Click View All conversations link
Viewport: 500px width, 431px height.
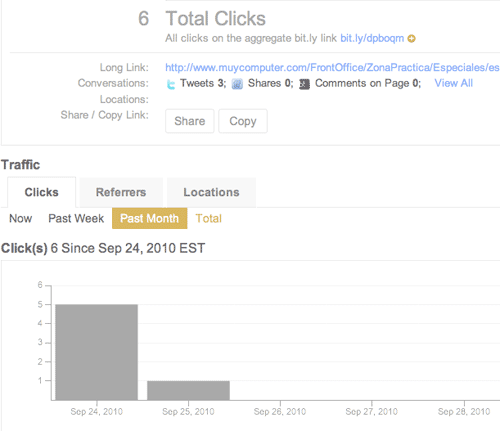pyautogui.click(x=454, y=83)
